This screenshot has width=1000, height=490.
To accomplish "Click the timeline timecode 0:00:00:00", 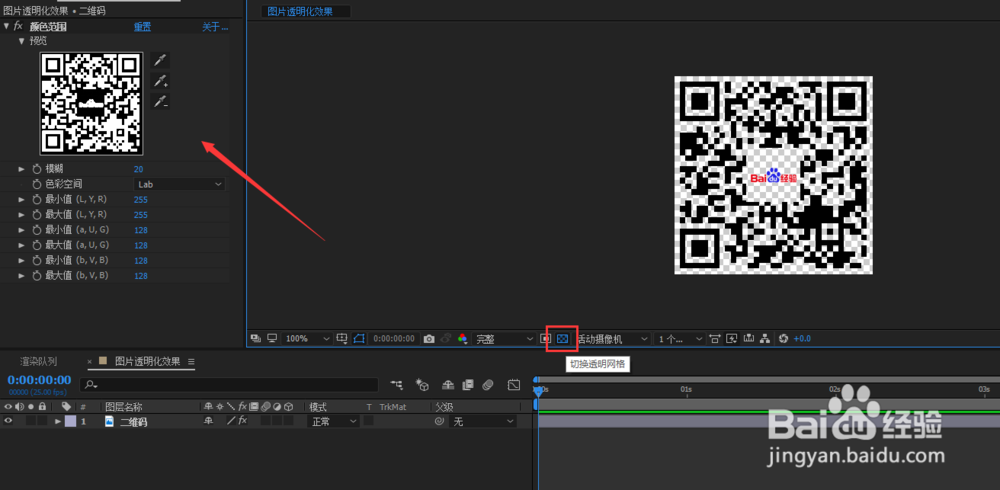I will click(x=40, y=380).
